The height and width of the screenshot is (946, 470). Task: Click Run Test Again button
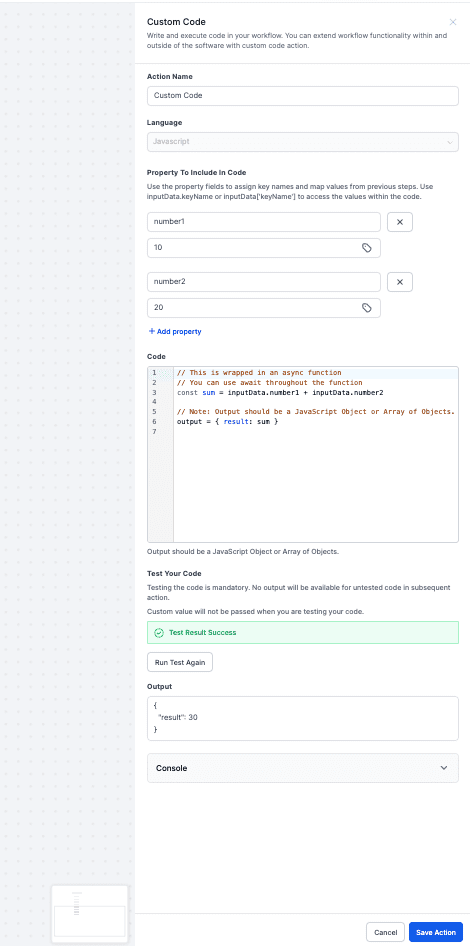[180, 662]
